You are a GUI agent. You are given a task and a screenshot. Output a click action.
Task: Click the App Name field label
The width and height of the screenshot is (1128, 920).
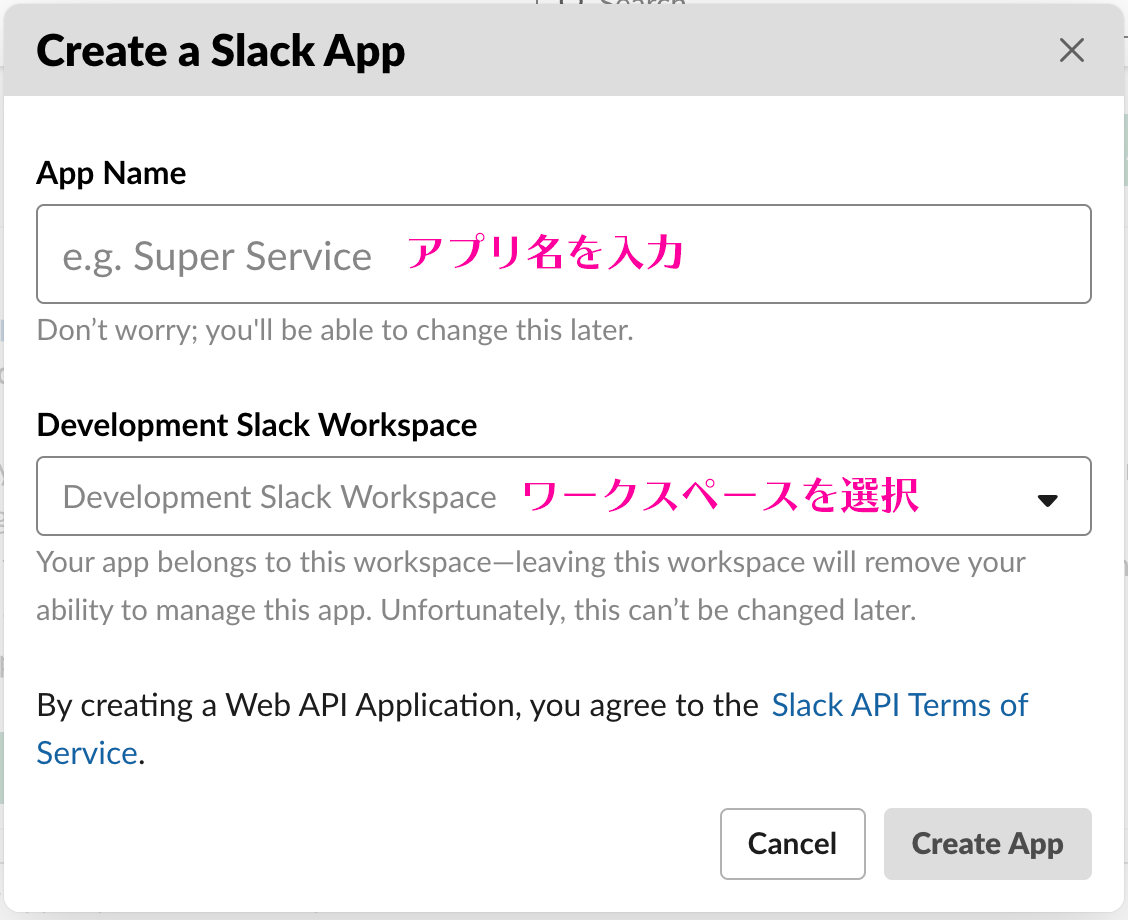click(111, 172)
